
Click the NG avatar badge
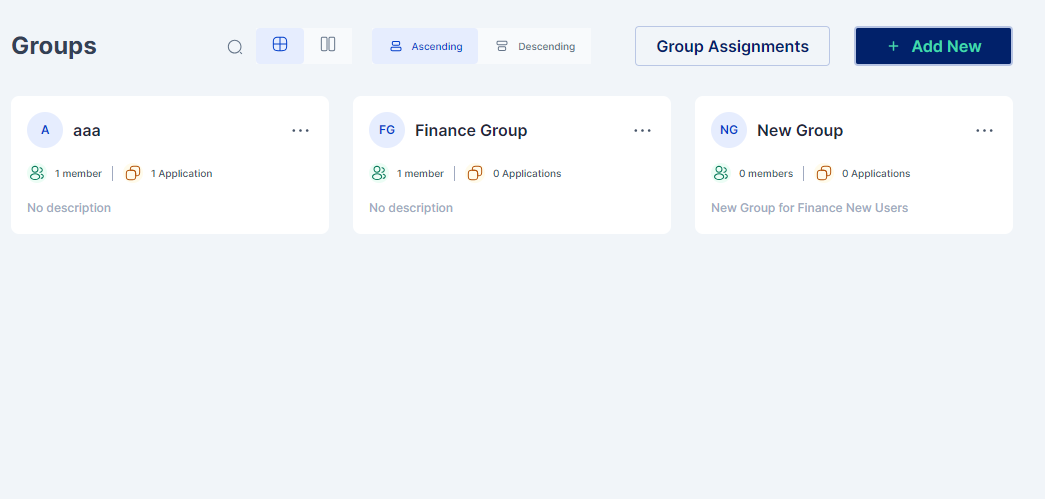[729, 130]
